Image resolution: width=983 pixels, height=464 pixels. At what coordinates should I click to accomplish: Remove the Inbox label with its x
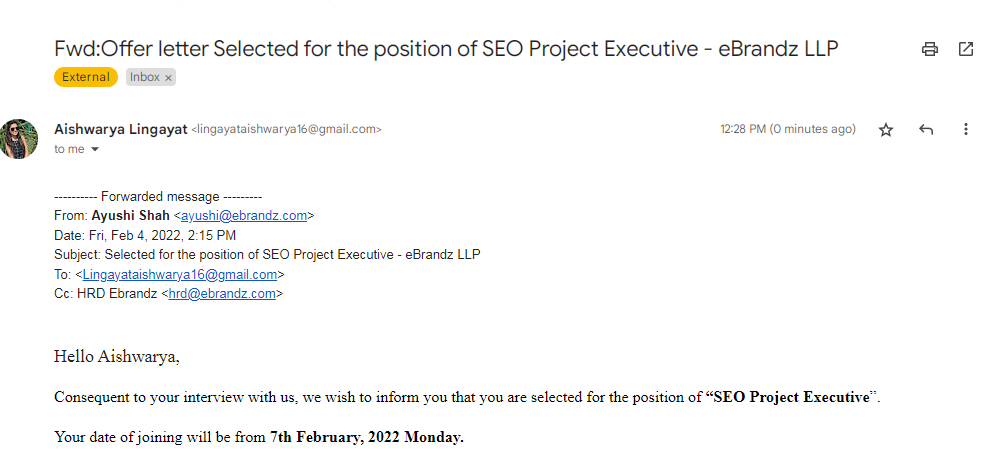168,77
